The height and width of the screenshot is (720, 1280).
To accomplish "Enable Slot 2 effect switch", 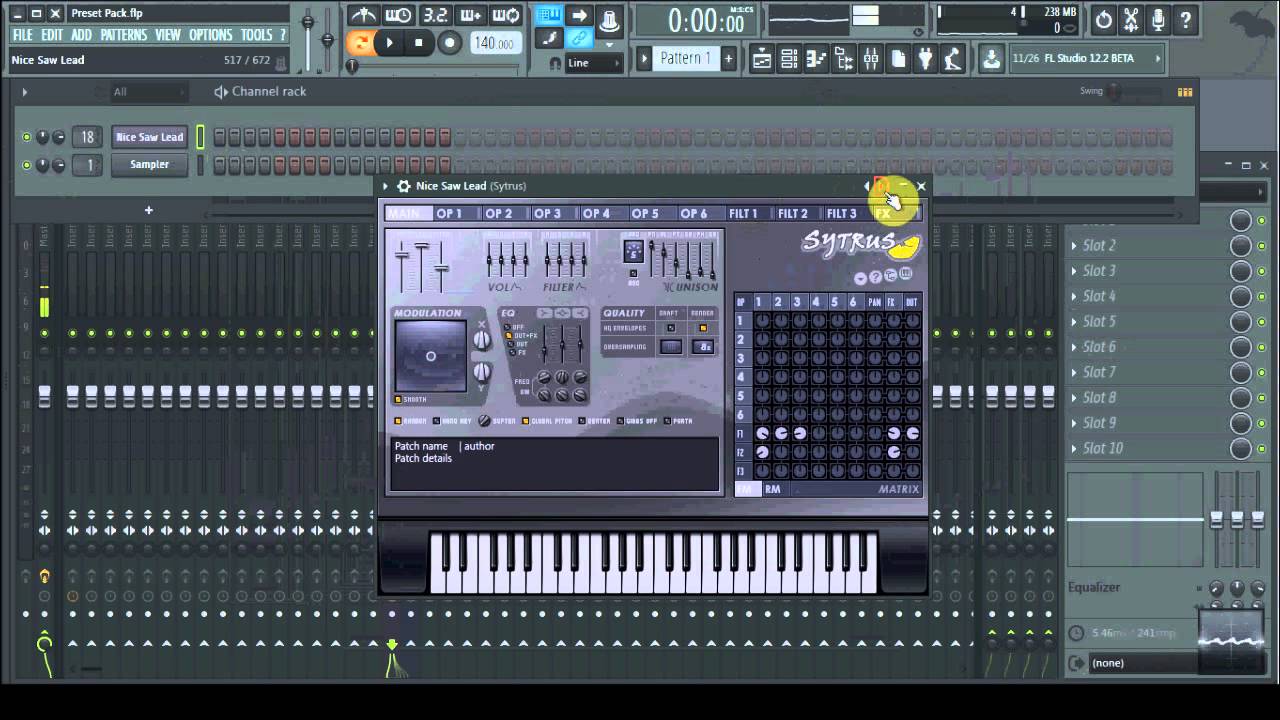I will (x=1261, y=246).
